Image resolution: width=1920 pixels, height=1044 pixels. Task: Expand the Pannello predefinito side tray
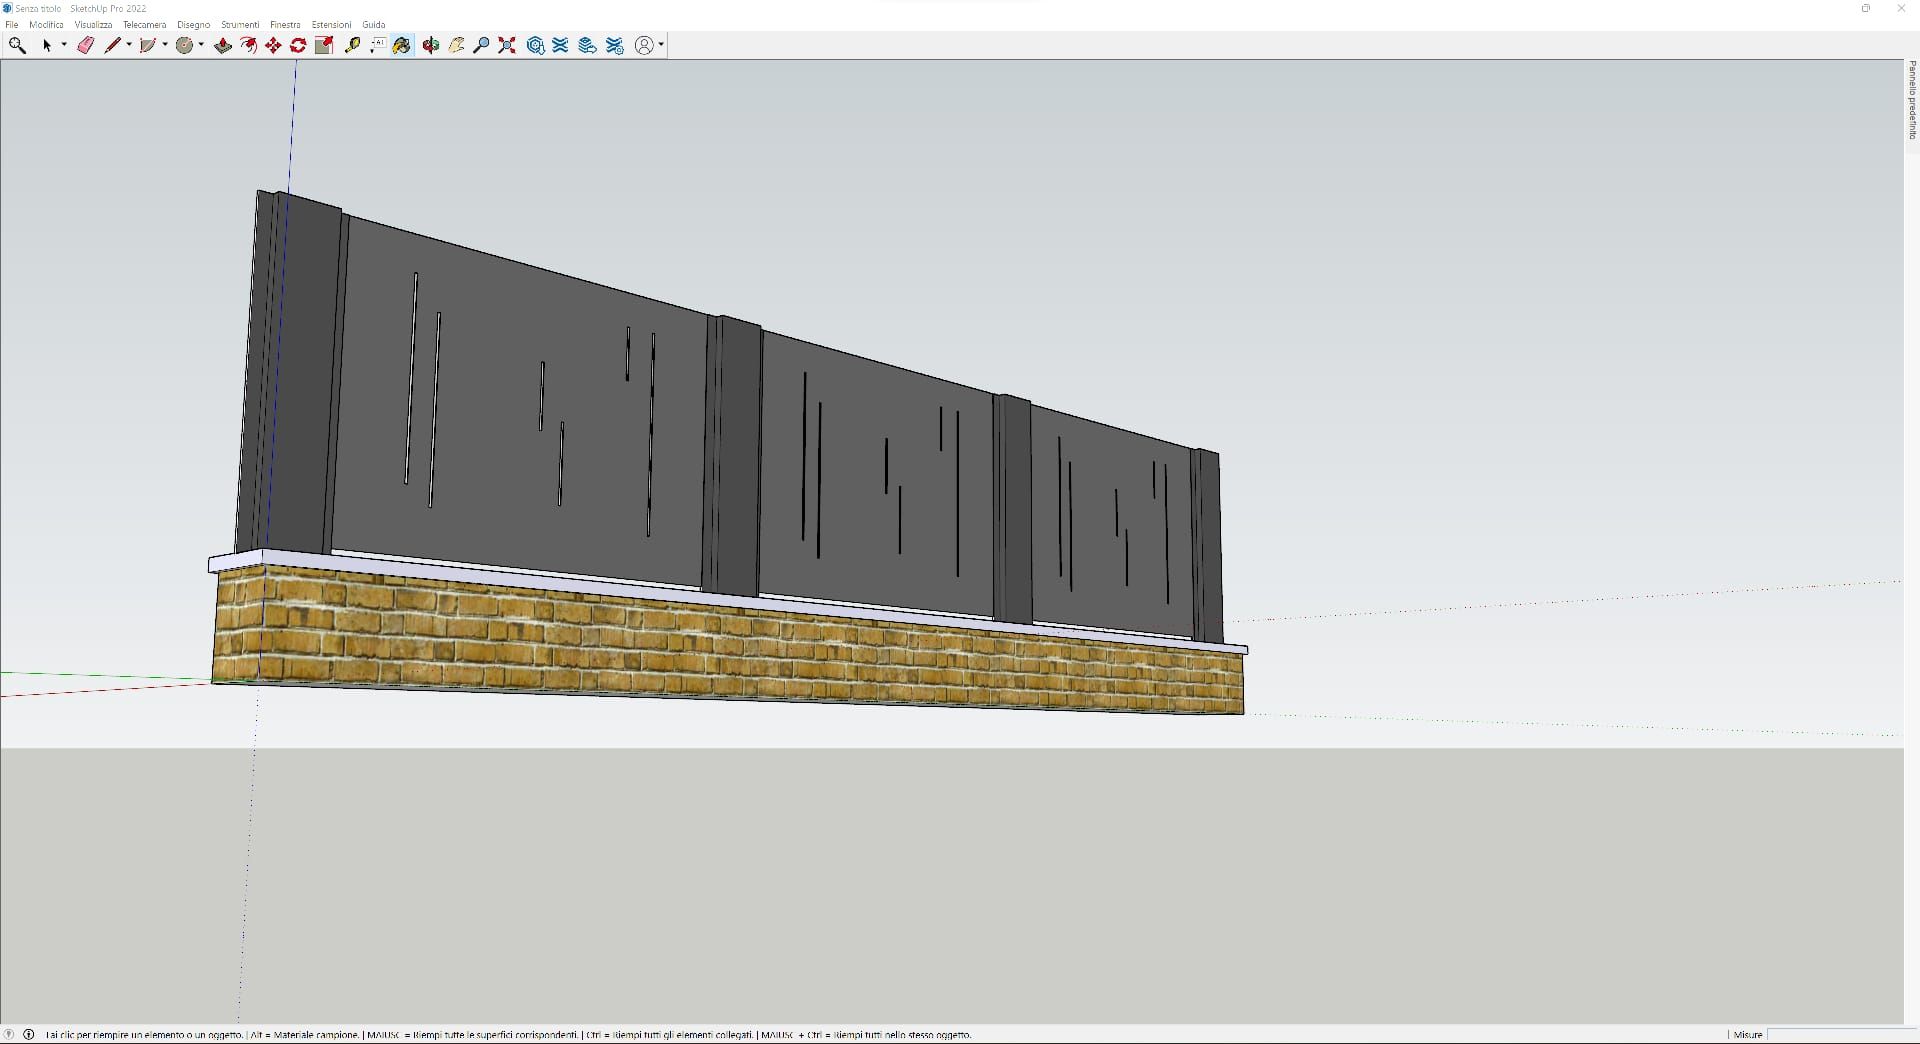(1912, 100)
